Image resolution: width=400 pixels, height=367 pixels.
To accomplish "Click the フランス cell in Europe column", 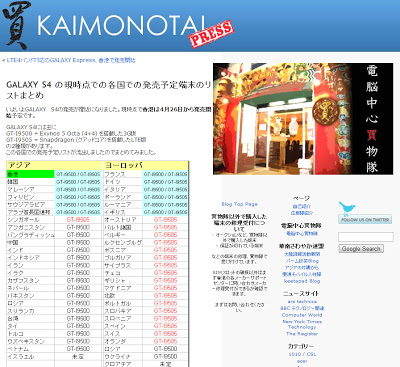I will point(123,174).
